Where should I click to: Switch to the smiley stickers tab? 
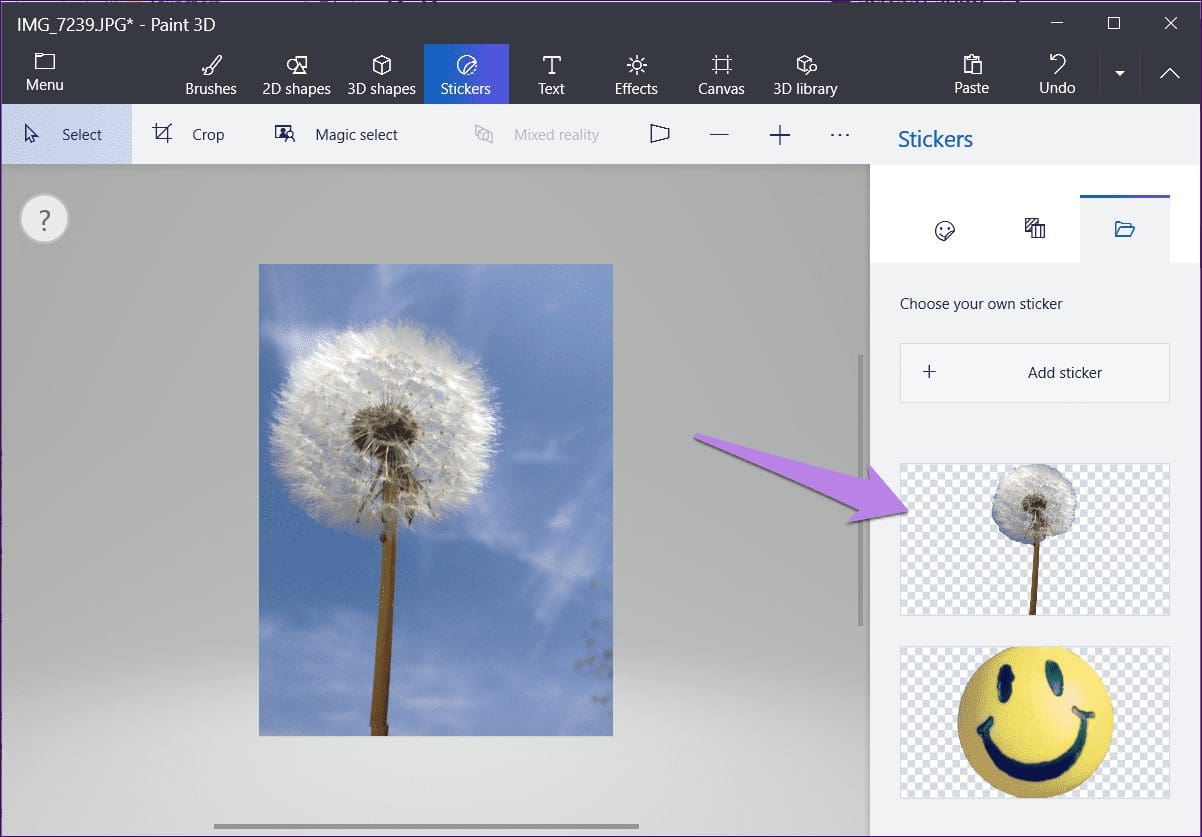(945, 230)
